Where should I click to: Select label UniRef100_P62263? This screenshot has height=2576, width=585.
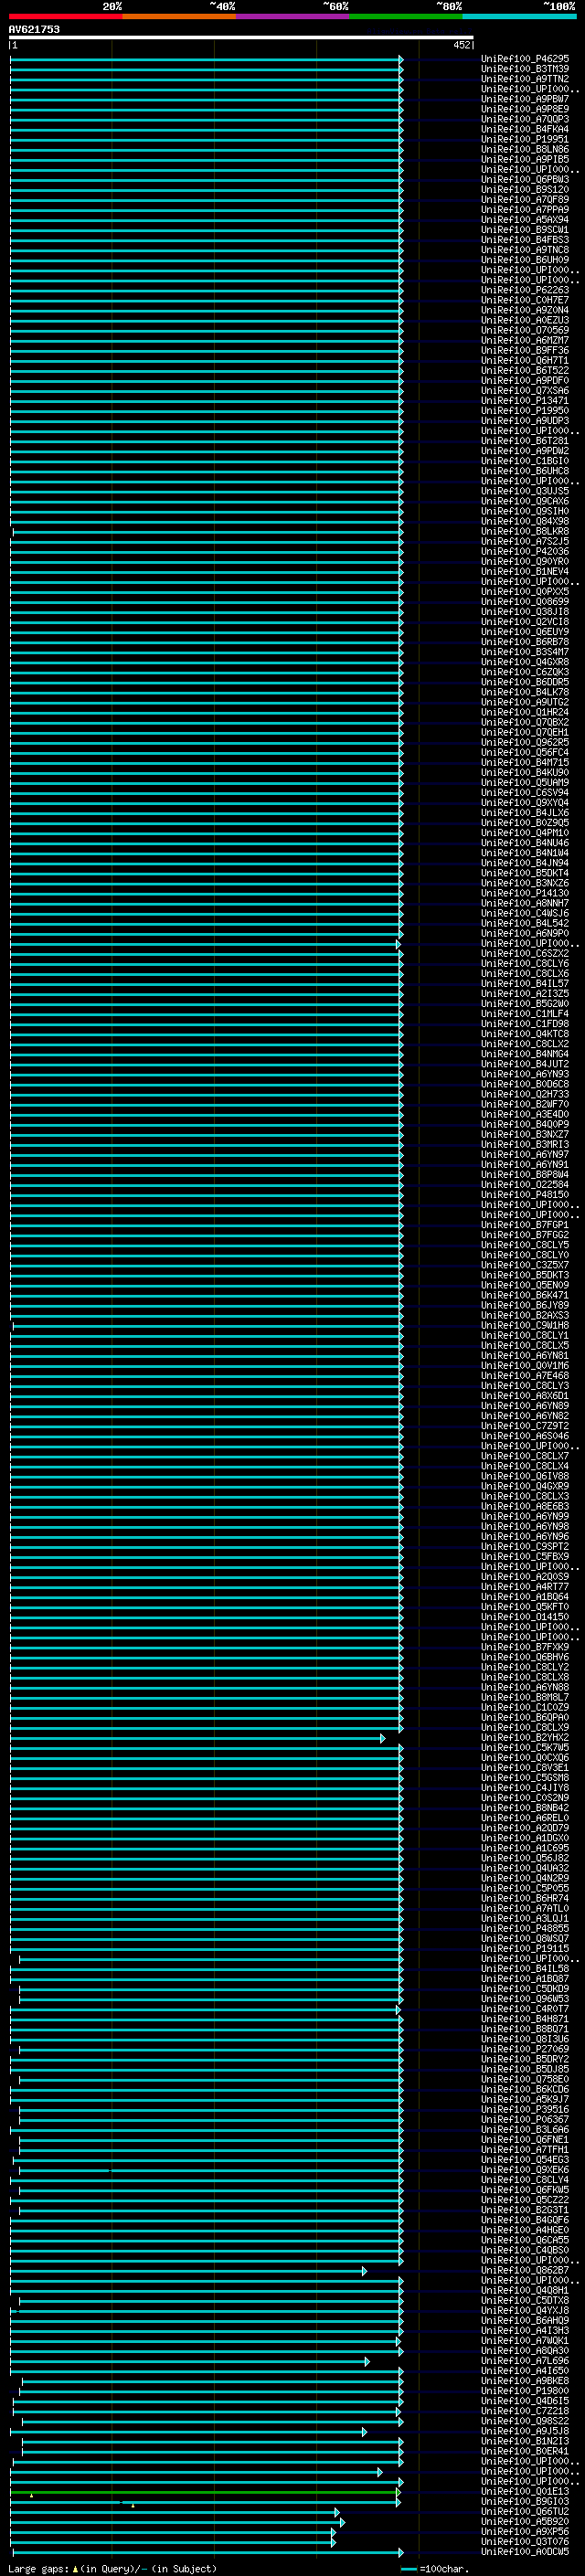[525, 290]
